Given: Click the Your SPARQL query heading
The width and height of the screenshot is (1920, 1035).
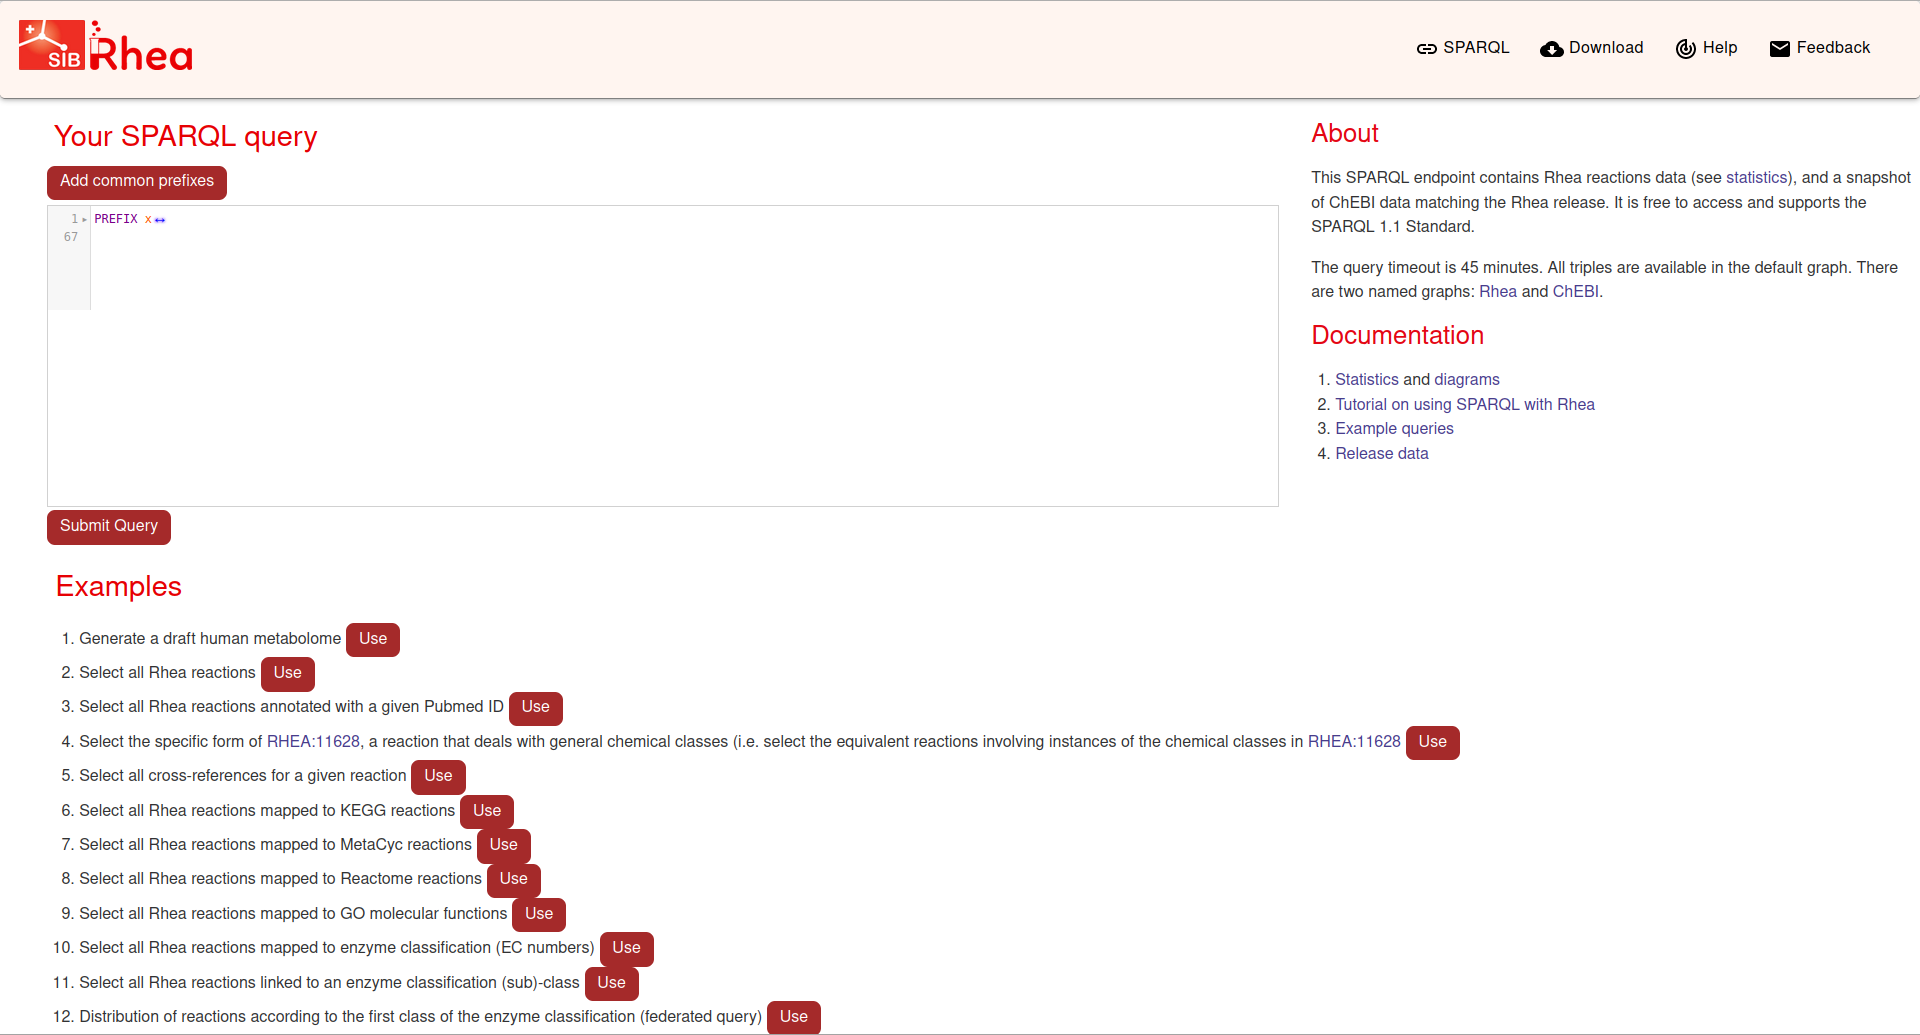Looking at the screenshot, I should point(186,136).
